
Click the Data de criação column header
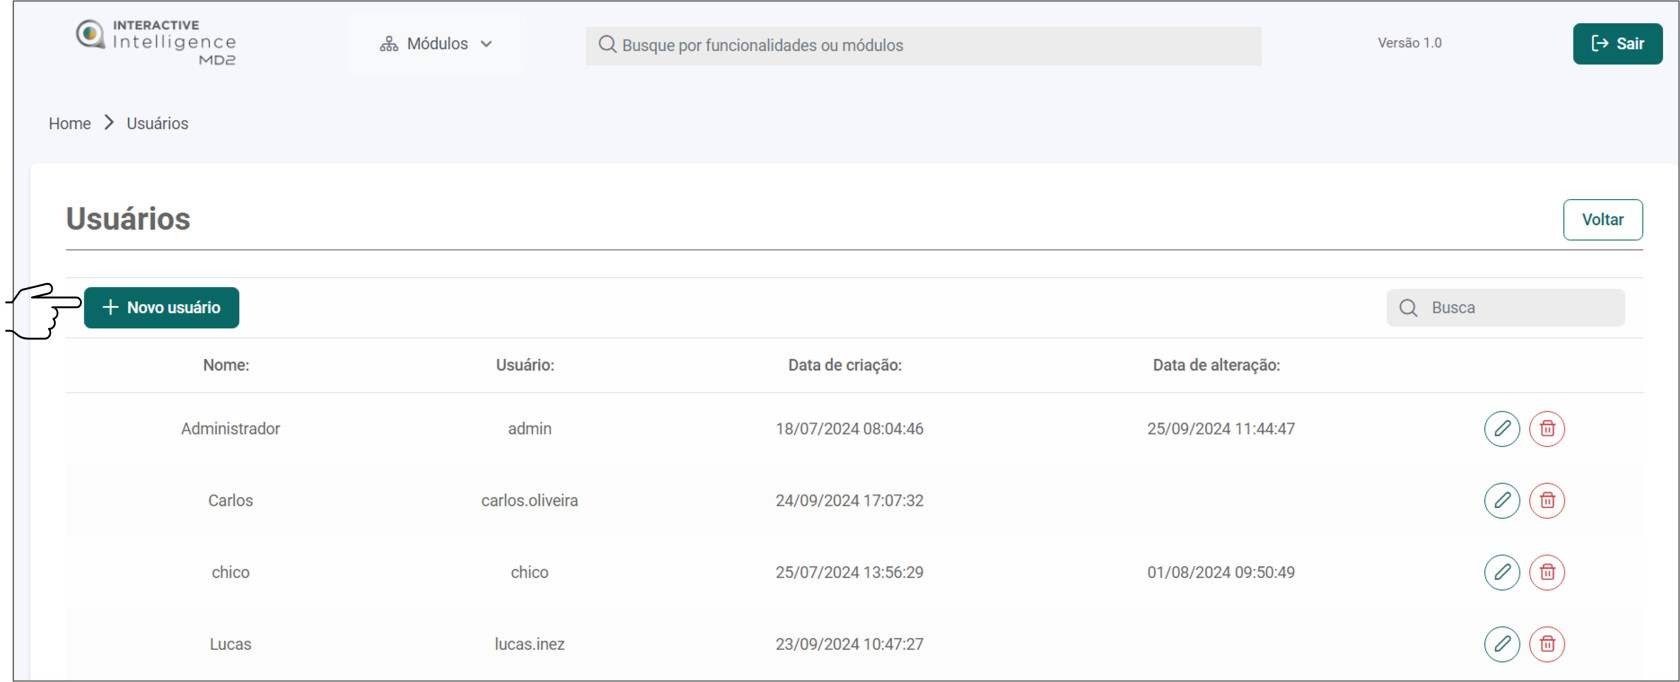(844, 366)
